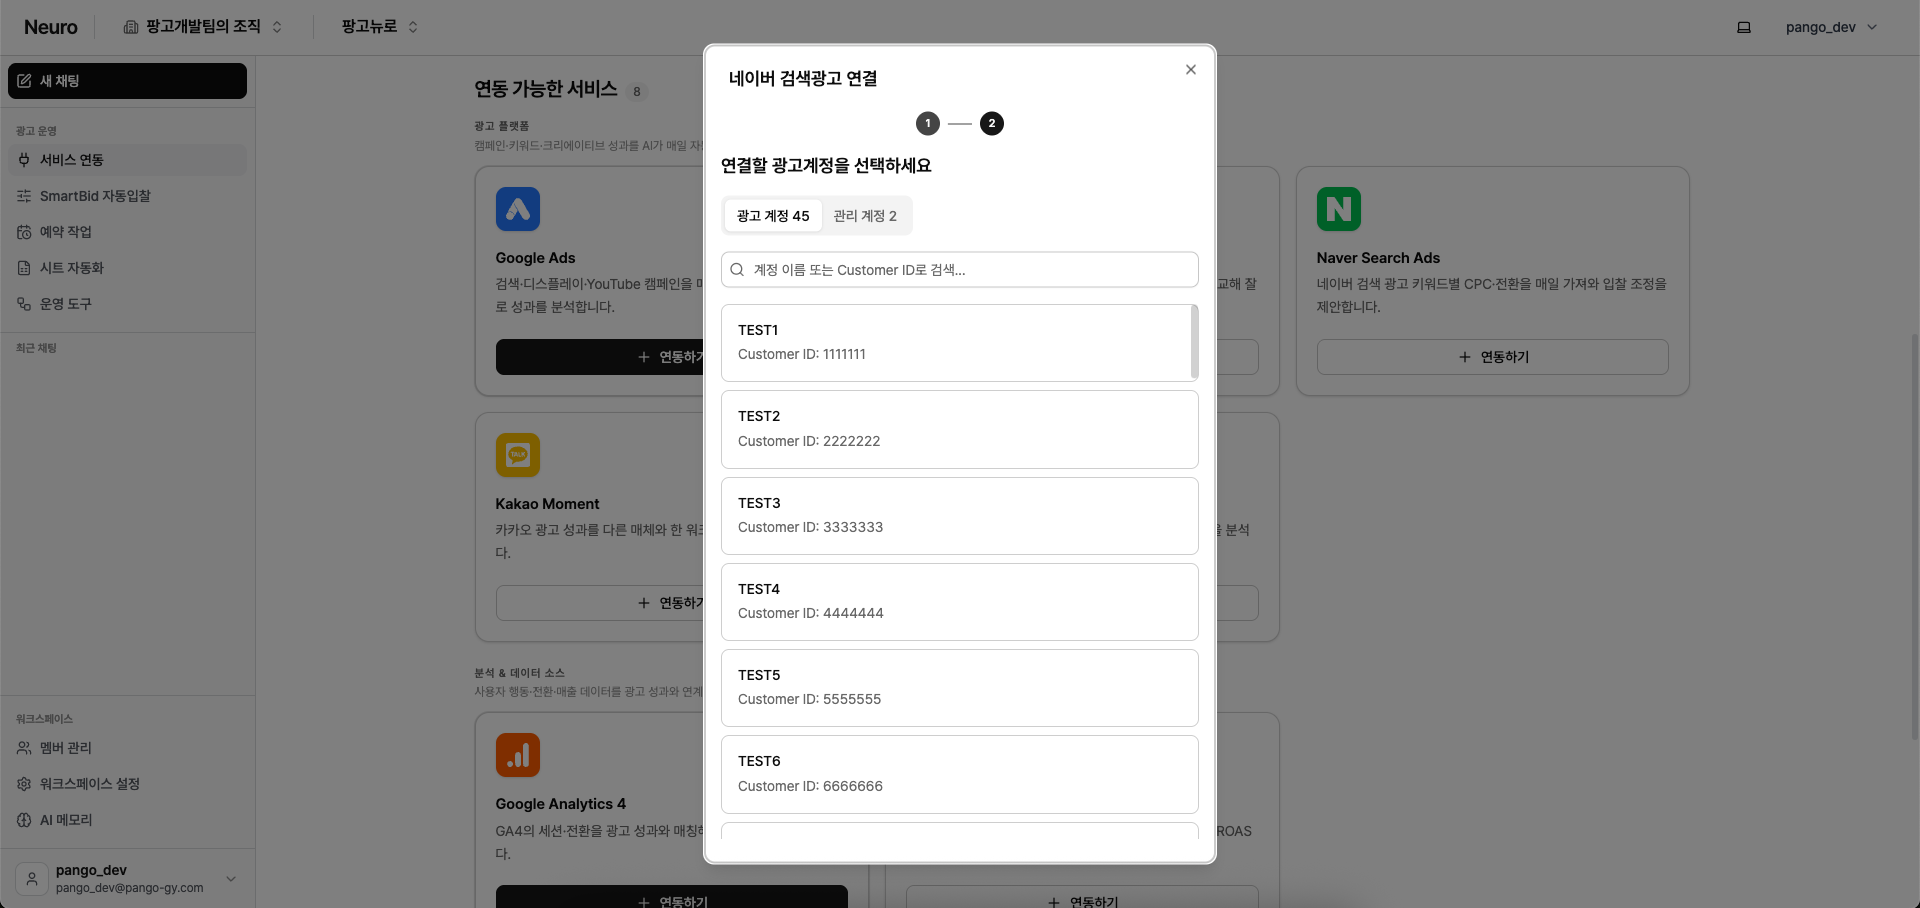
Task: Click the 연동 가능한 서비스 heading
Action: point(546,89)
